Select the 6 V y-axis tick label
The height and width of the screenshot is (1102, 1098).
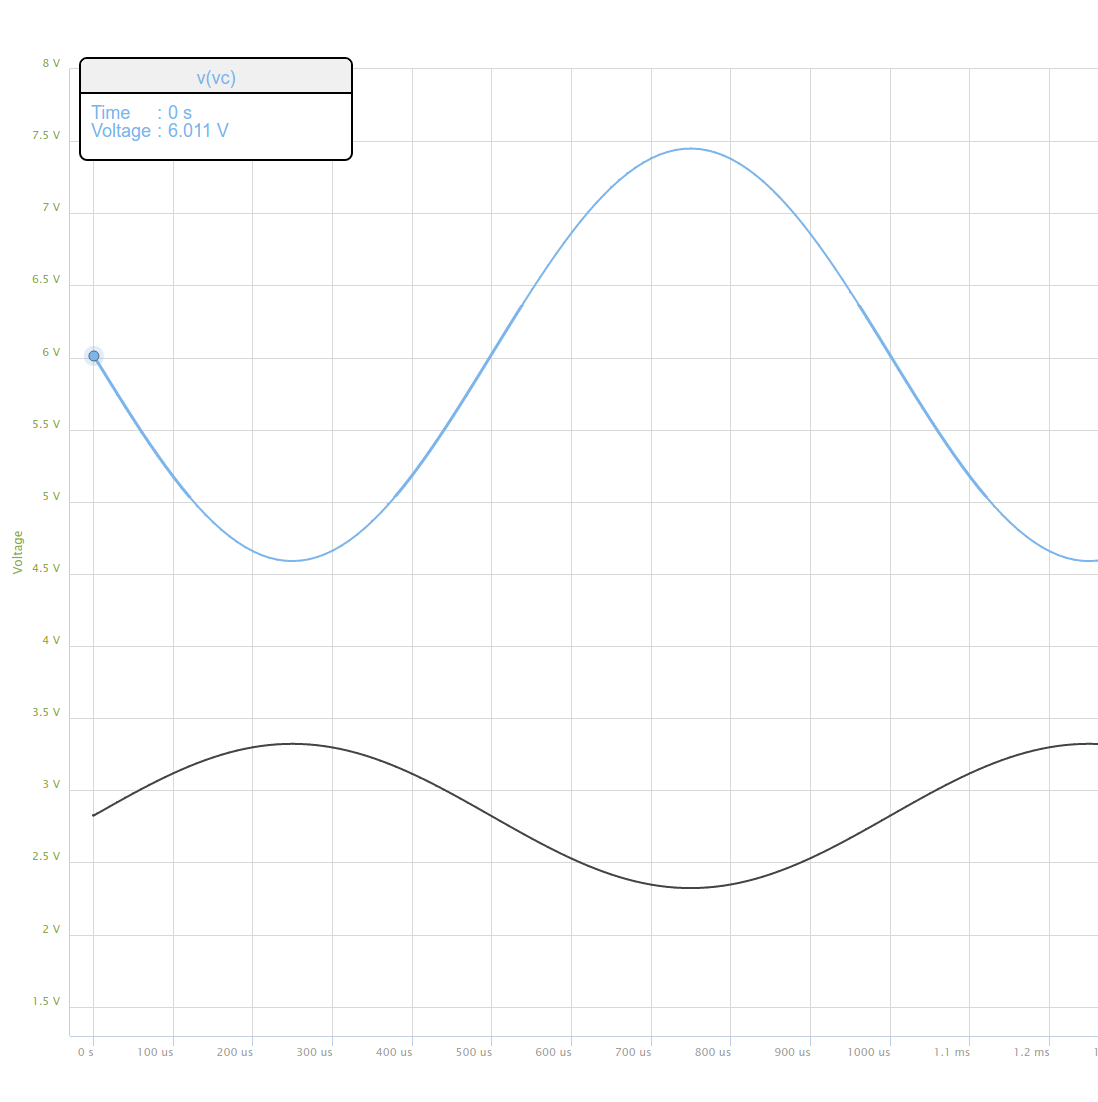pyautogui.click(x=51, y=353)
